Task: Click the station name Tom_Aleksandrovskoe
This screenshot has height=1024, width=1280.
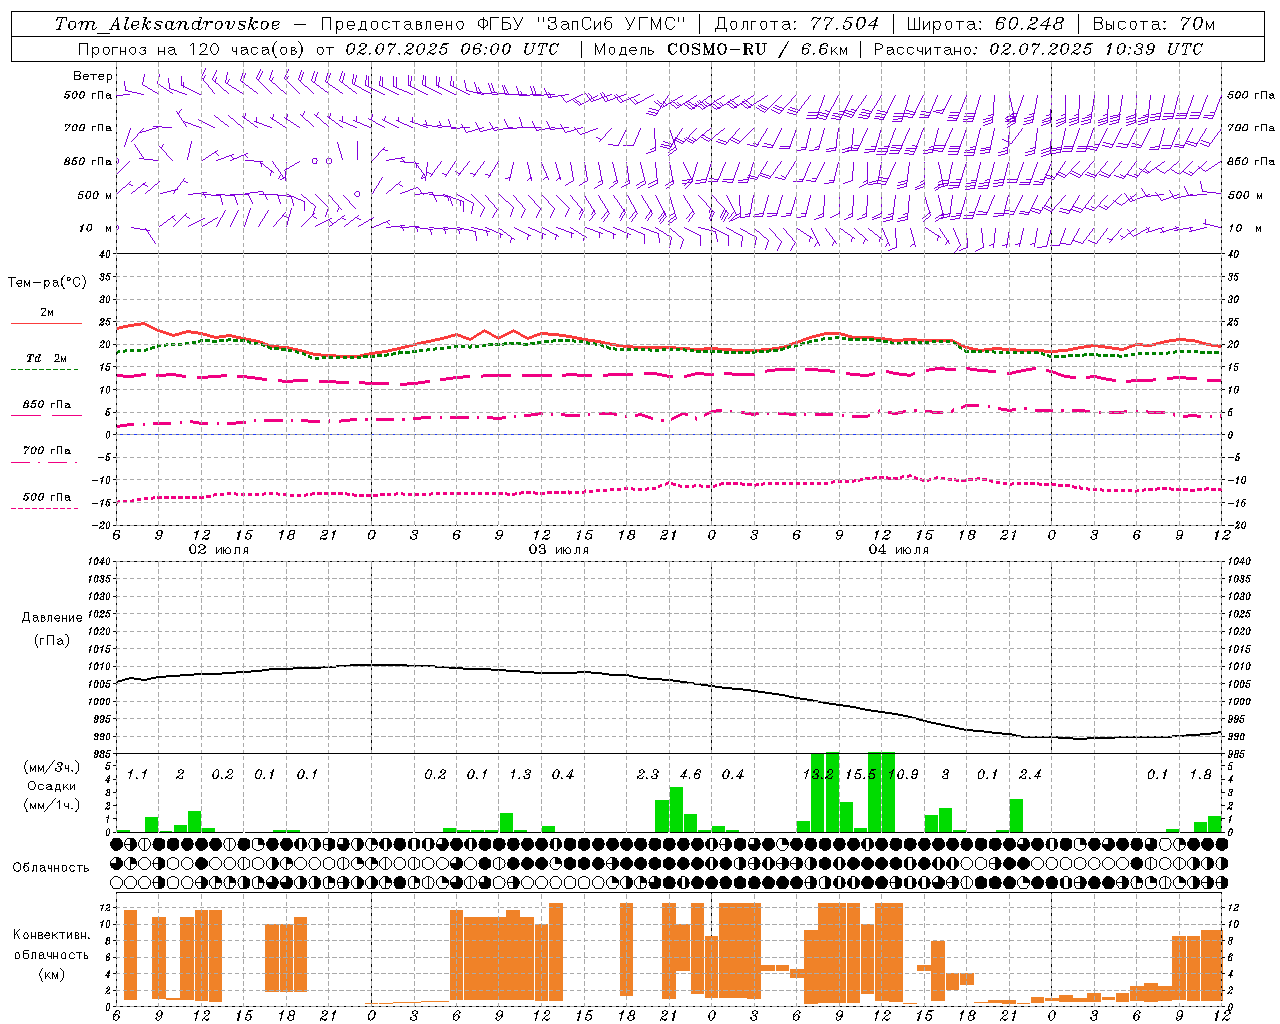Action: click(x=167, y=24)
